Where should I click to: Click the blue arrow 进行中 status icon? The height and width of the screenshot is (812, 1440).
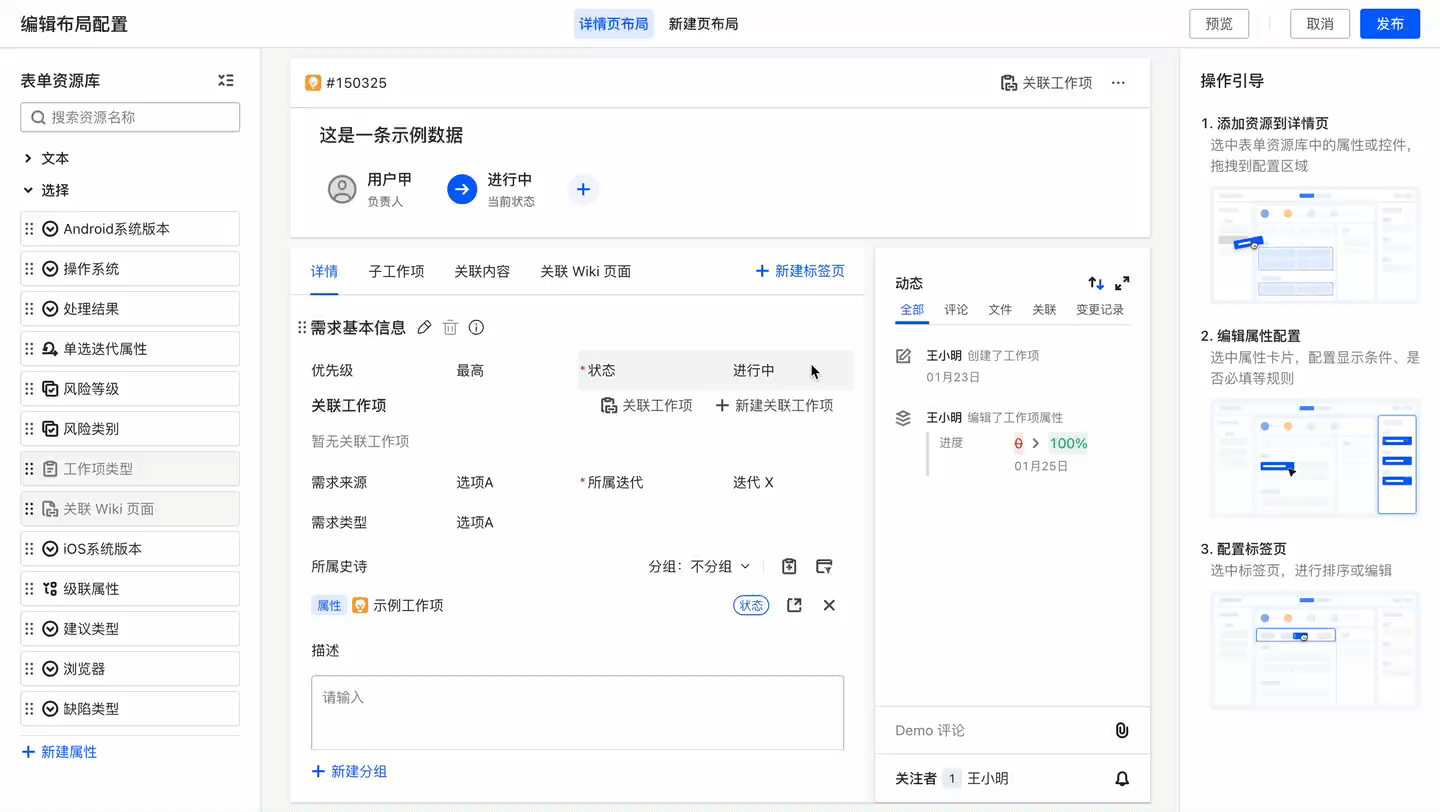(x=462, y=189)
